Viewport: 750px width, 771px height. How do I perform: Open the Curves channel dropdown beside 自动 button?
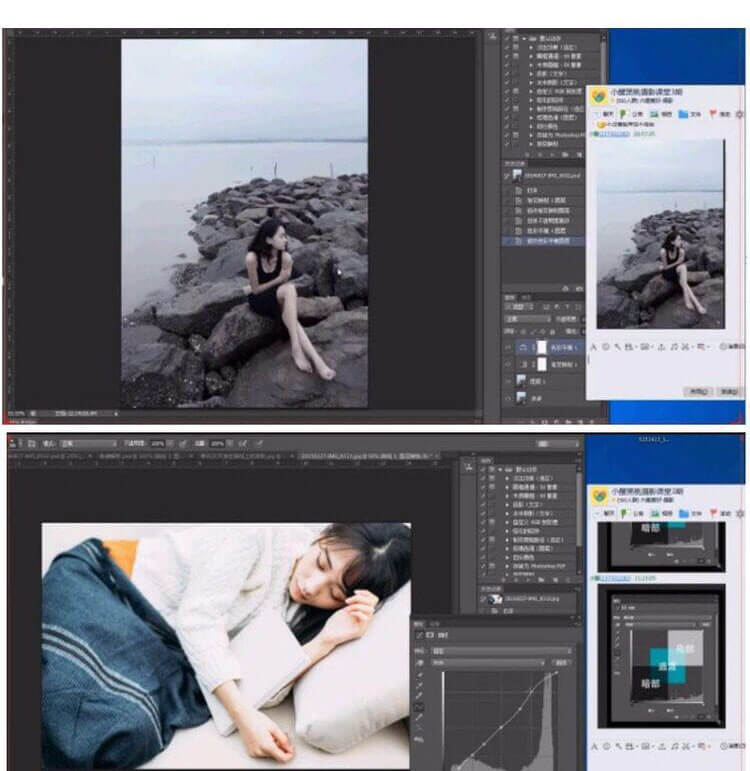coord(487,663)
